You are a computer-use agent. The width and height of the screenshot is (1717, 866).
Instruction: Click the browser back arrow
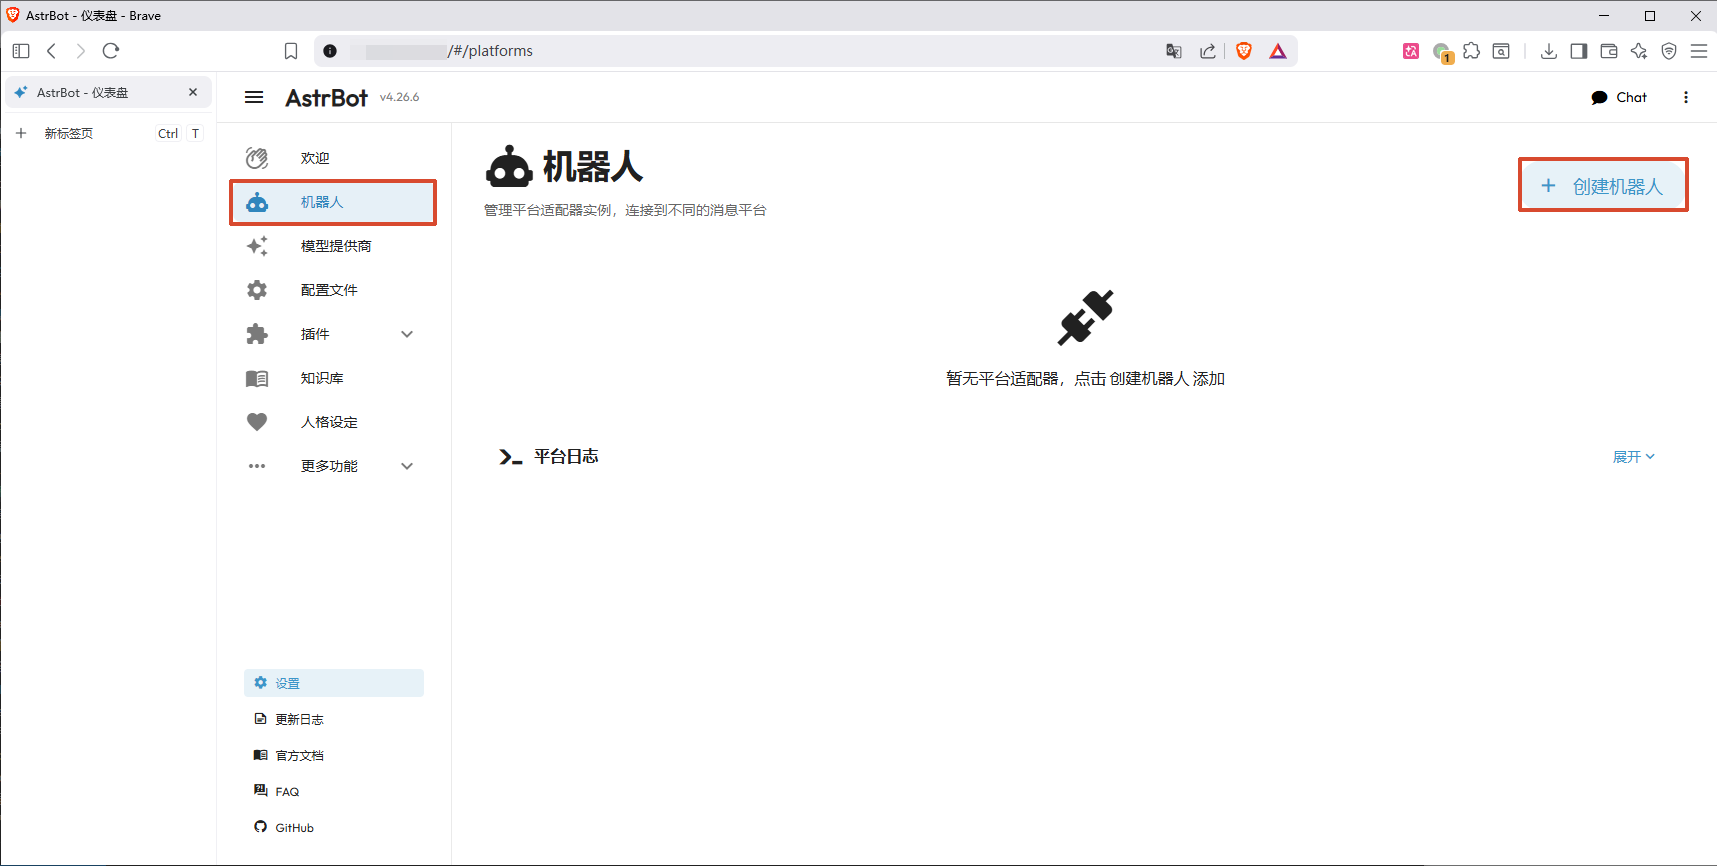tap(51, 51)
